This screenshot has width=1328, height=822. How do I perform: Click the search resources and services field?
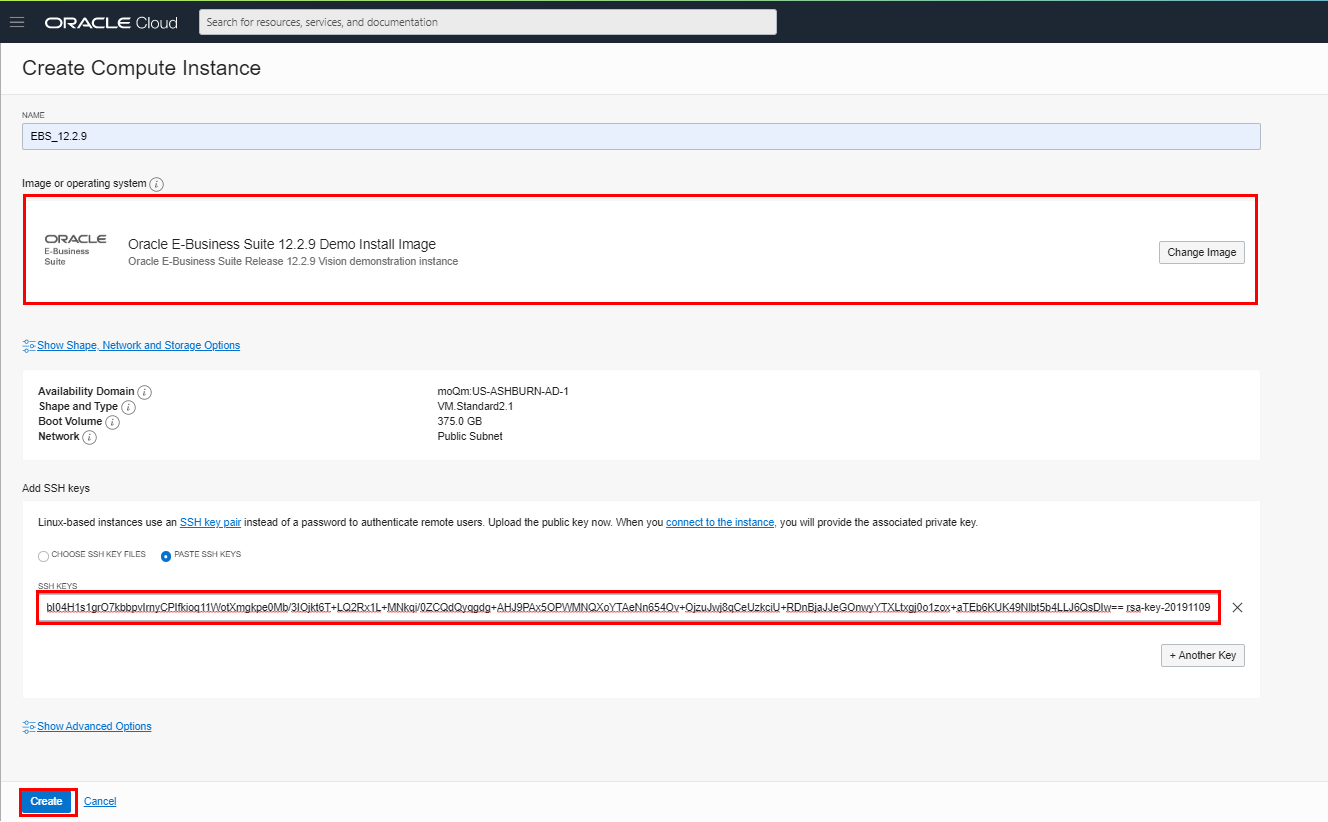(488, 22)
